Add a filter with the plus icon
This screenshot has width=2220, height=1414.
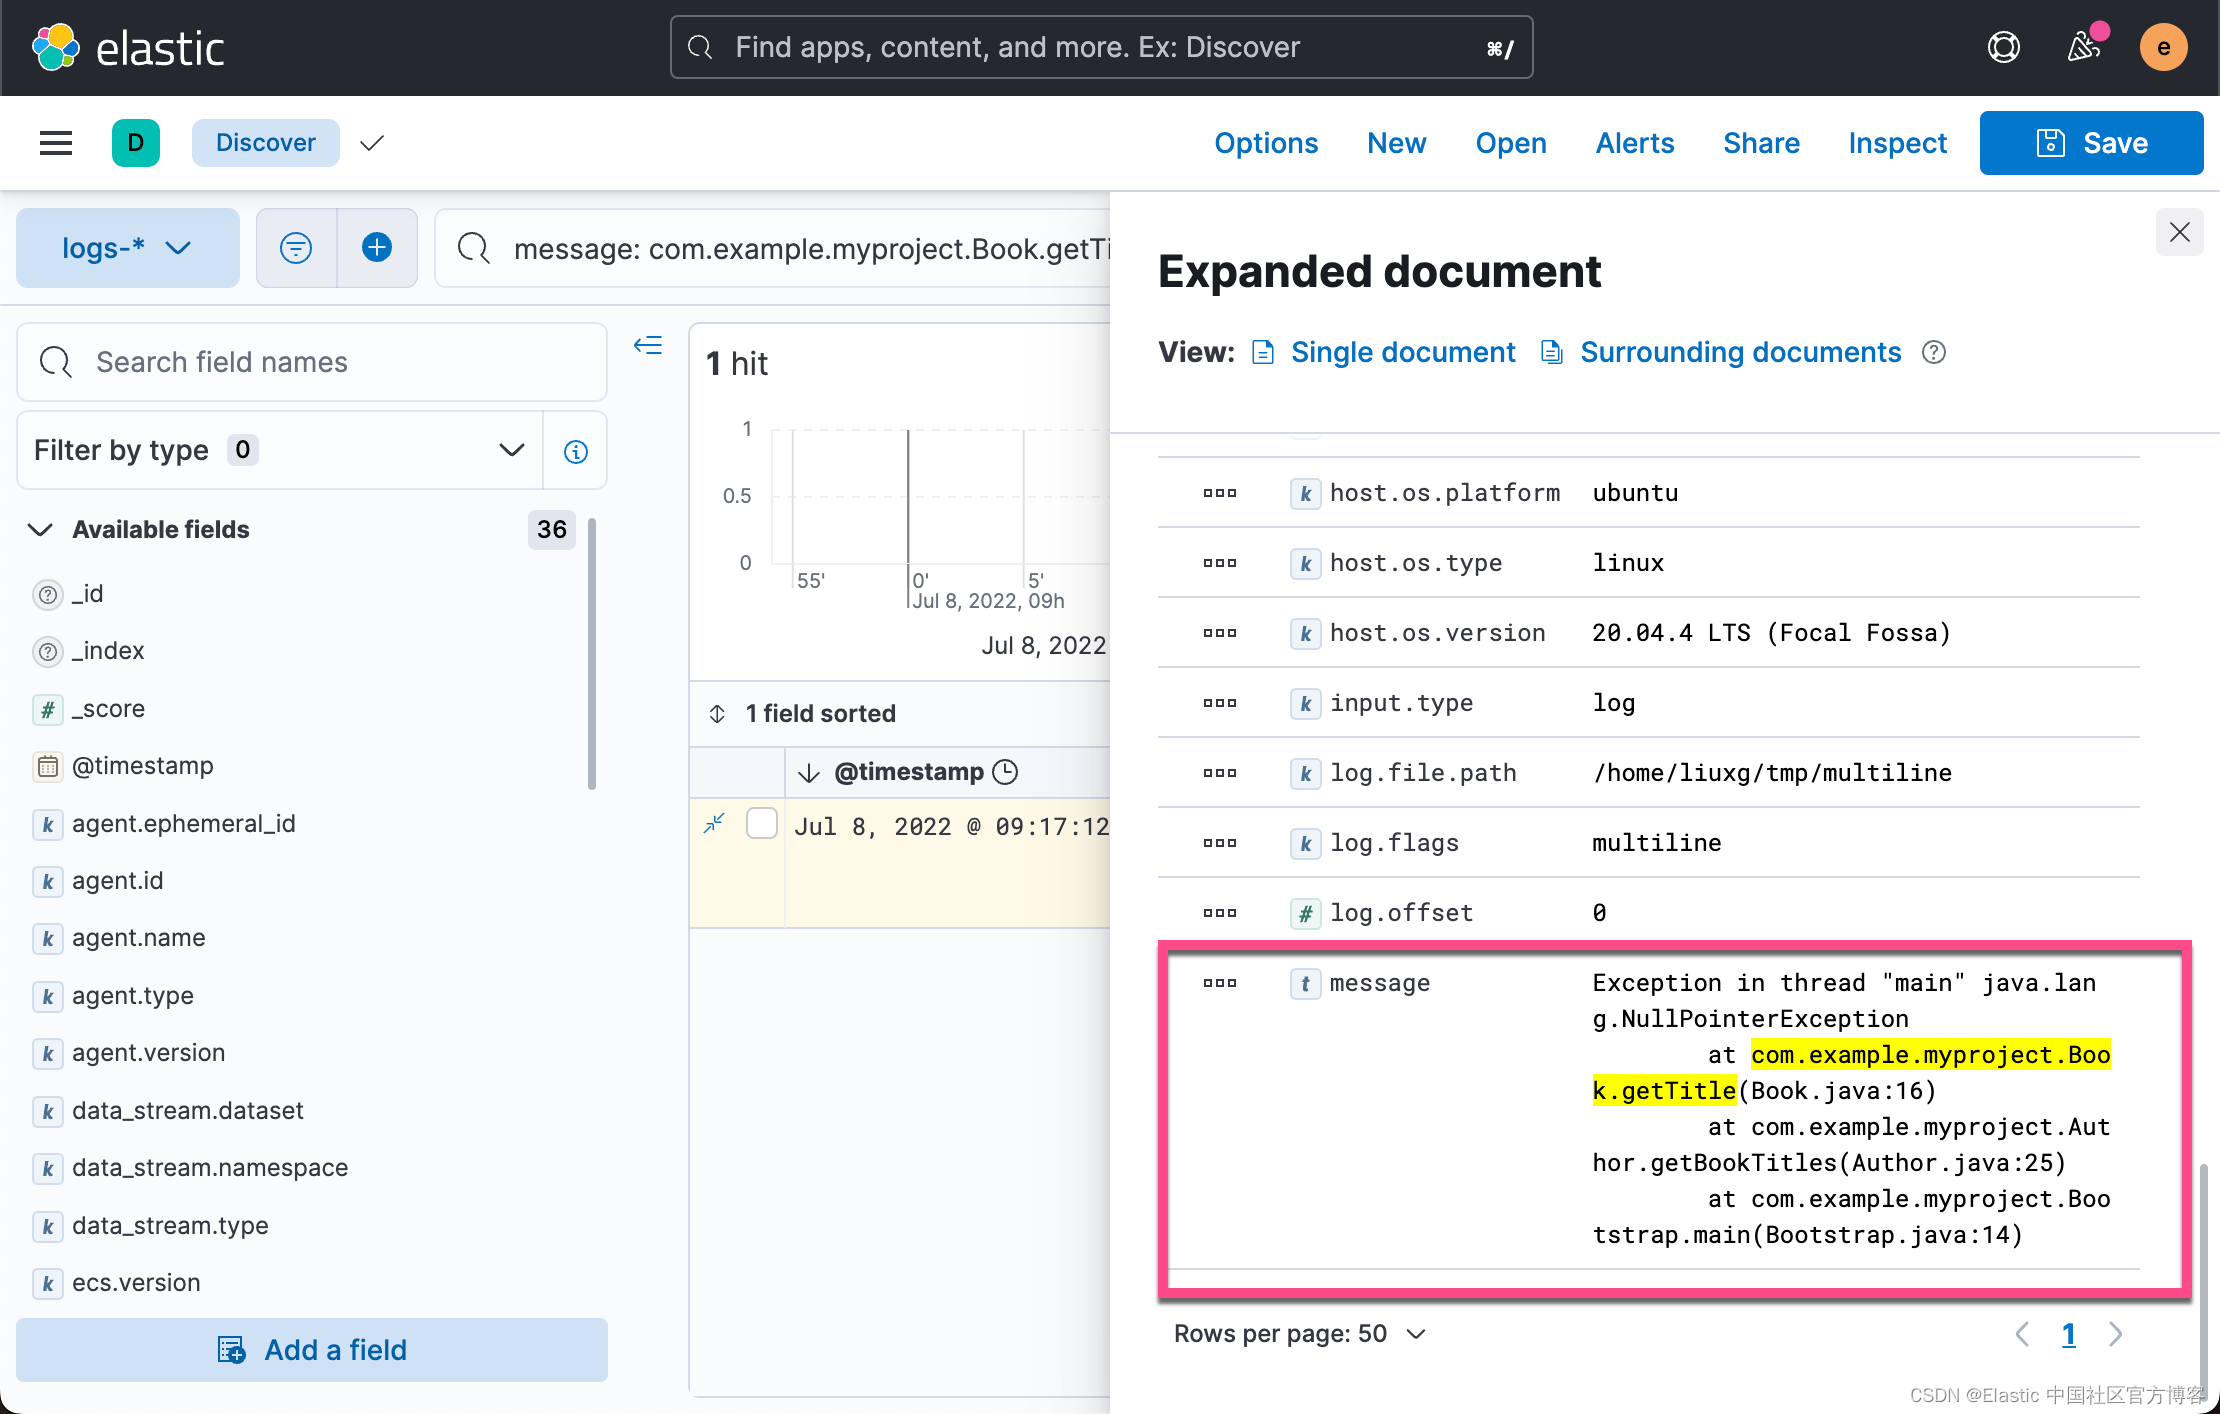(377, 247)
